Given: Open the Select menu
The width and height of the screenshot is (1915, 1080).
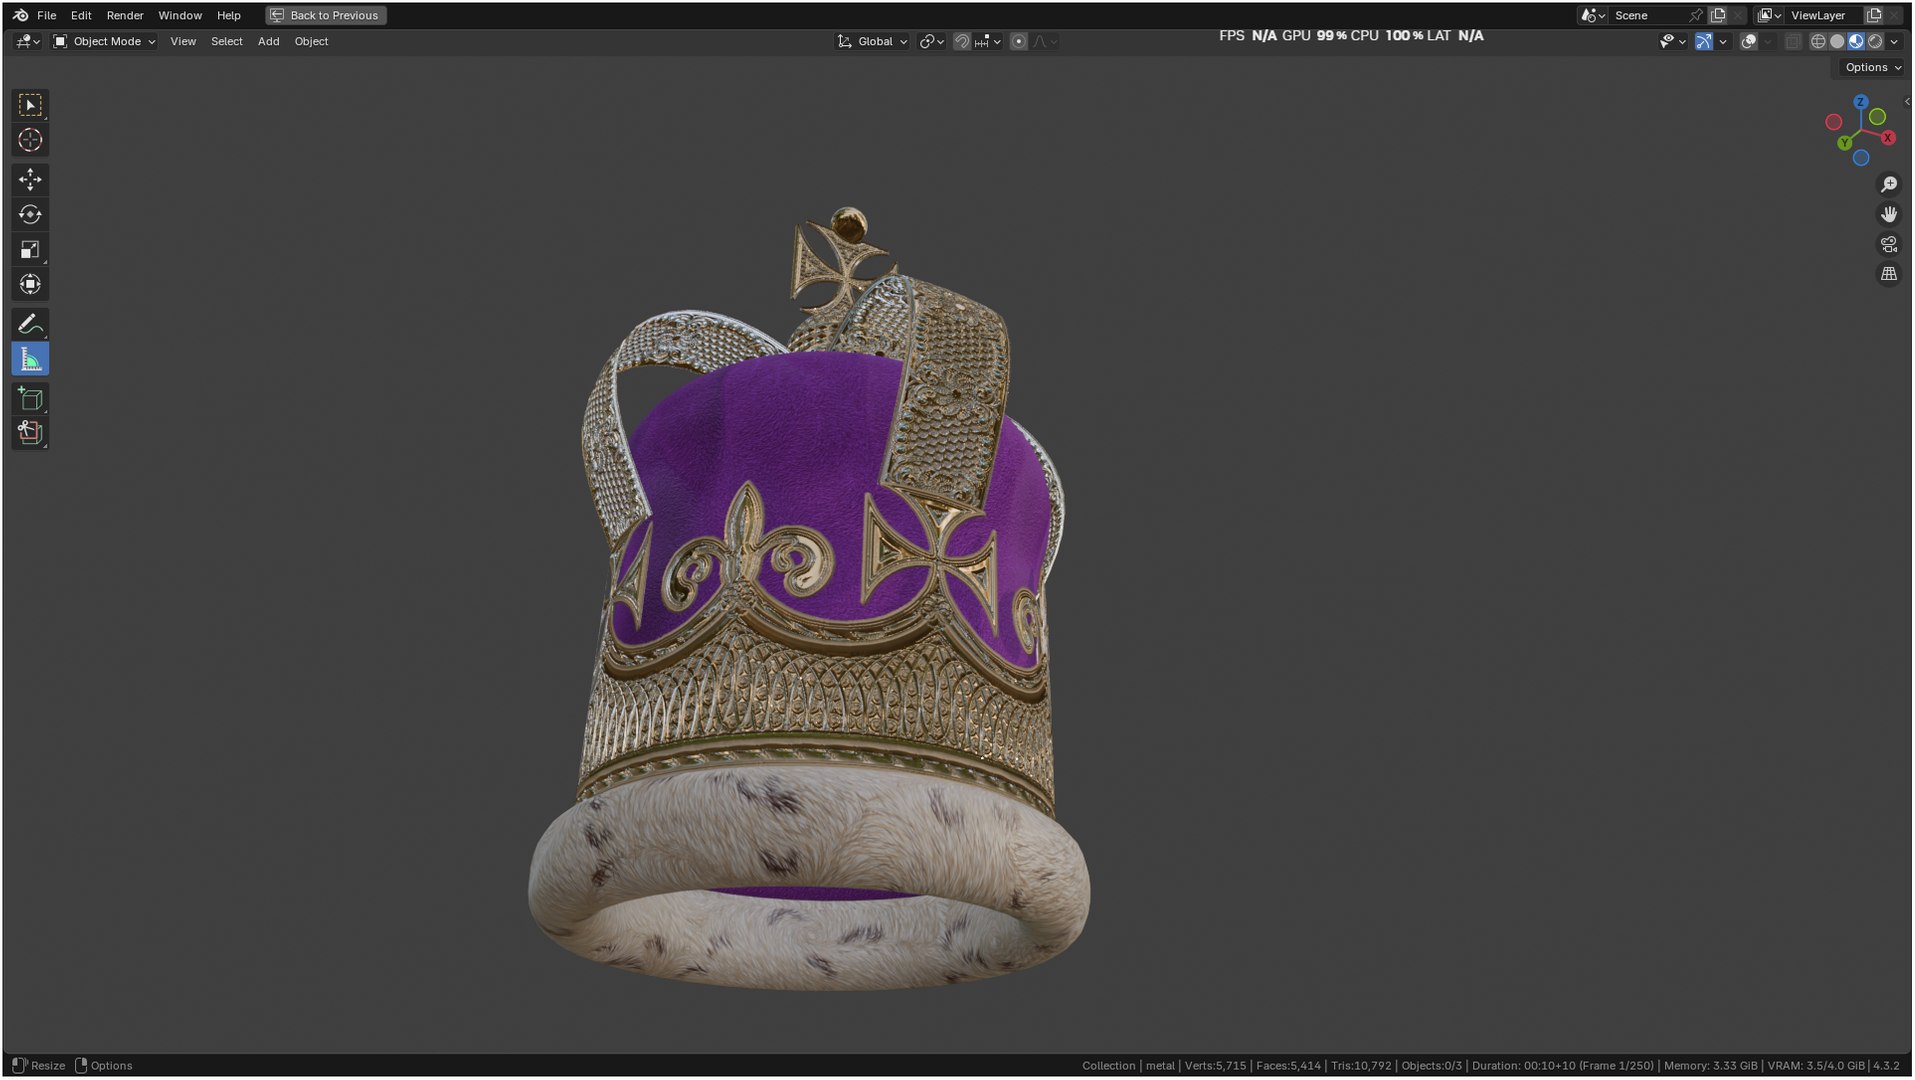Looking at the screenshot, I should 227,41.
